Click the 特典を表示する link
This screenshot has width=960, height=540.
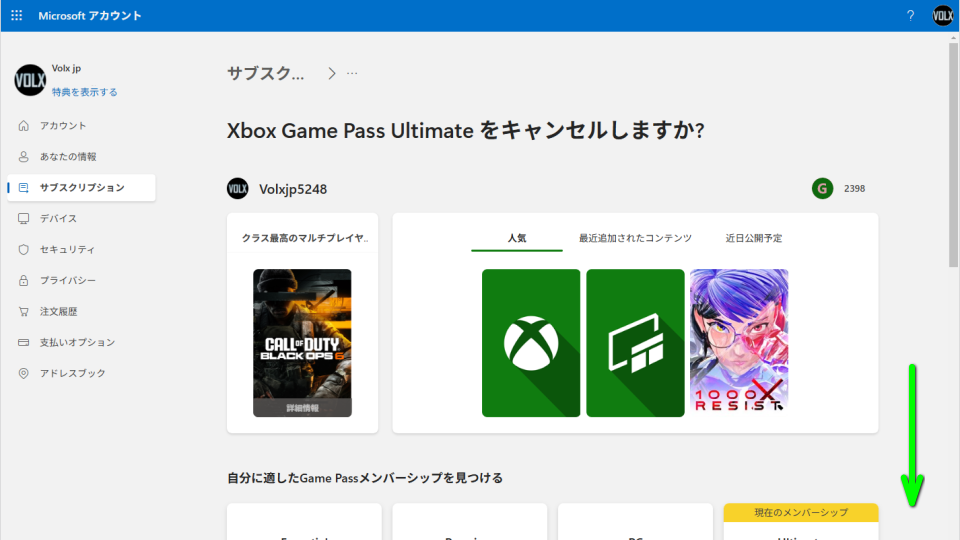tap(85, 92)
